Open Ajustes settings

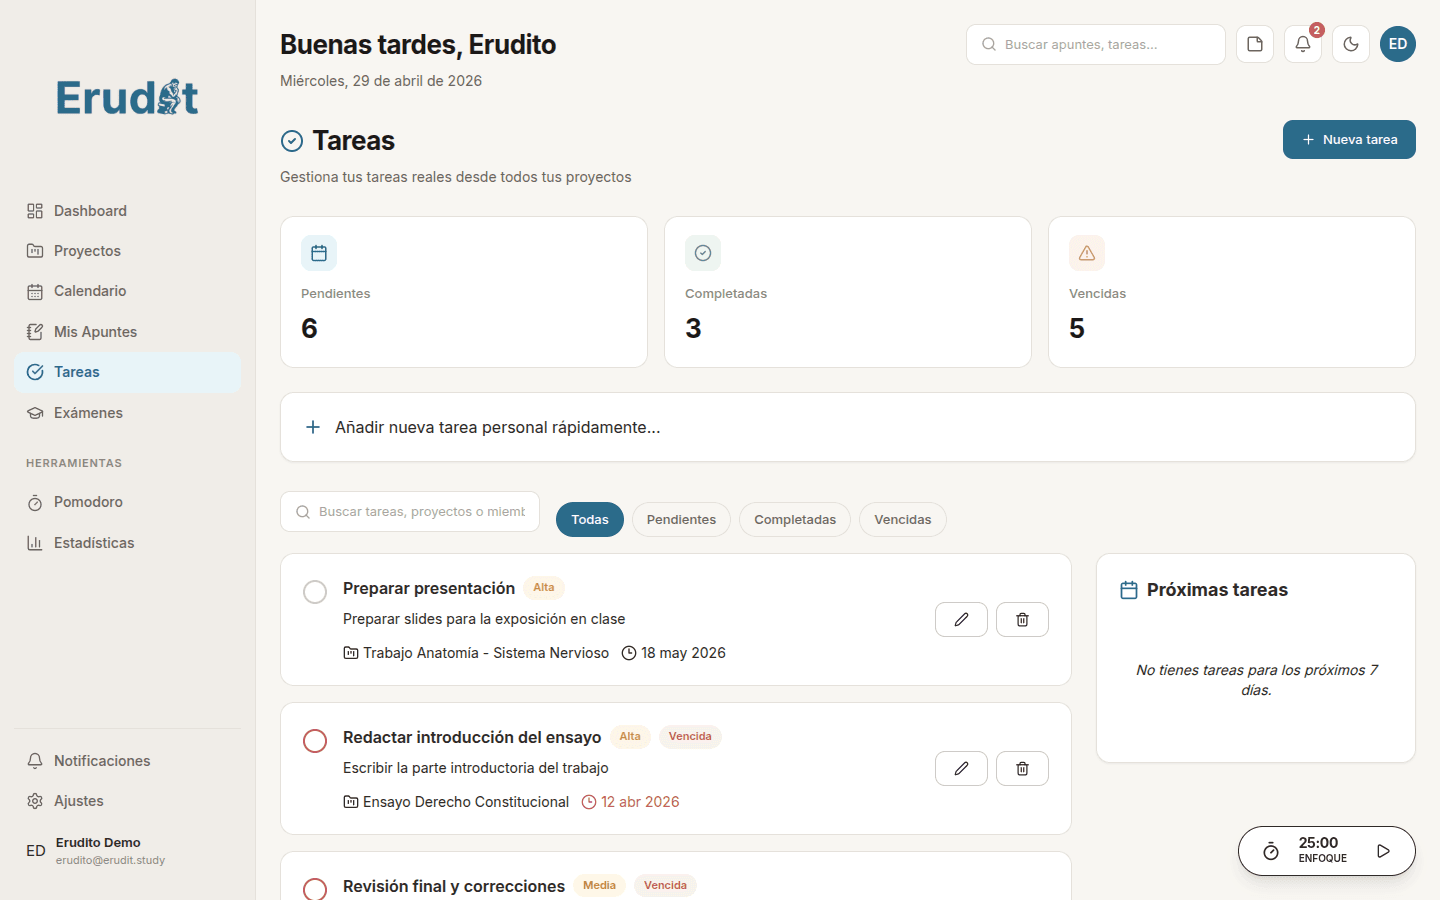[127, 801]
